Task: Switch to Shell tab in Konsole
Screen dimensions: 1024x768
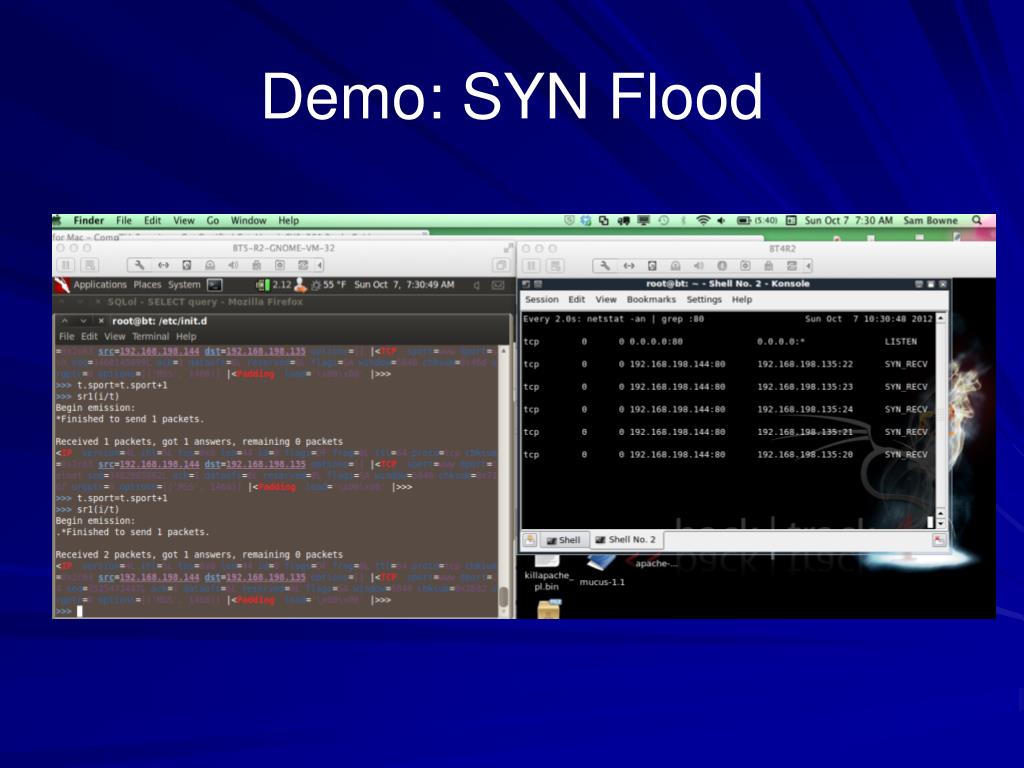Action: (564, 540)
